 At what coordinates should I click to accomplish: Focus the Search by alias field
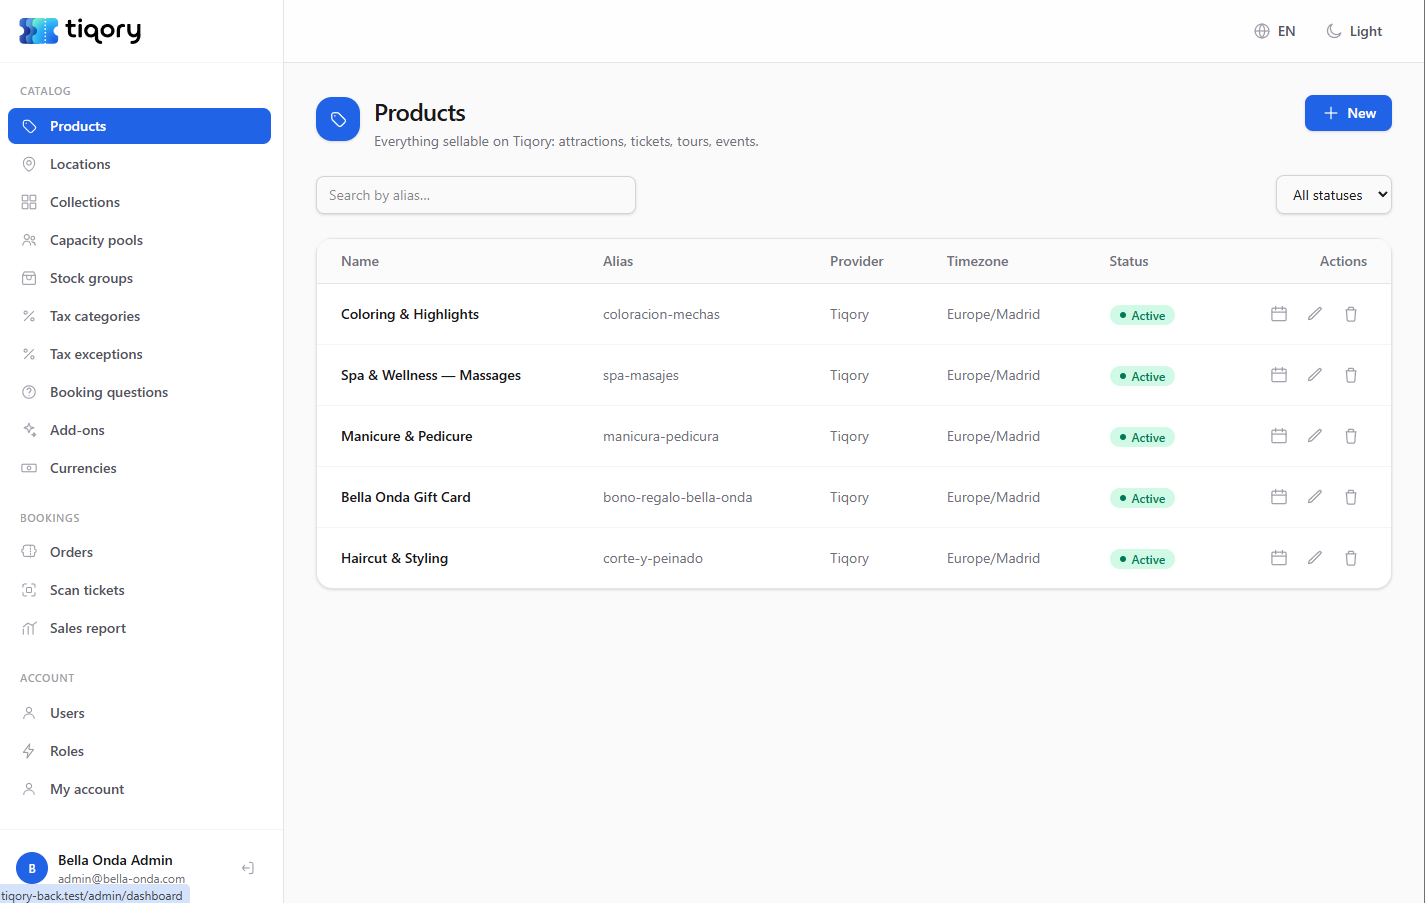click(x=476, y=195)
